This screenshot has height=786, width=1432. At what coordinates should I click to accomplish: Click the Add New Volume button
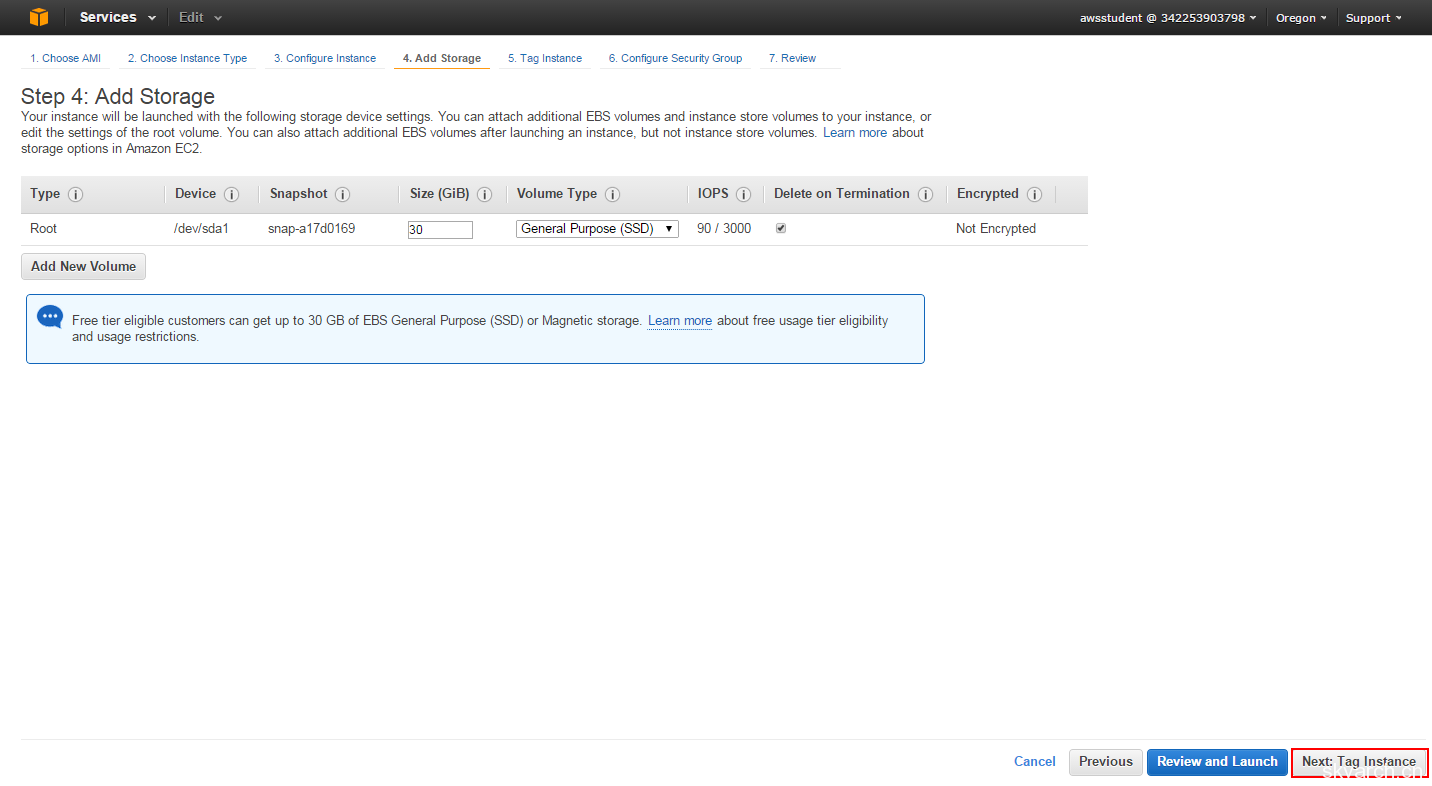84,267
